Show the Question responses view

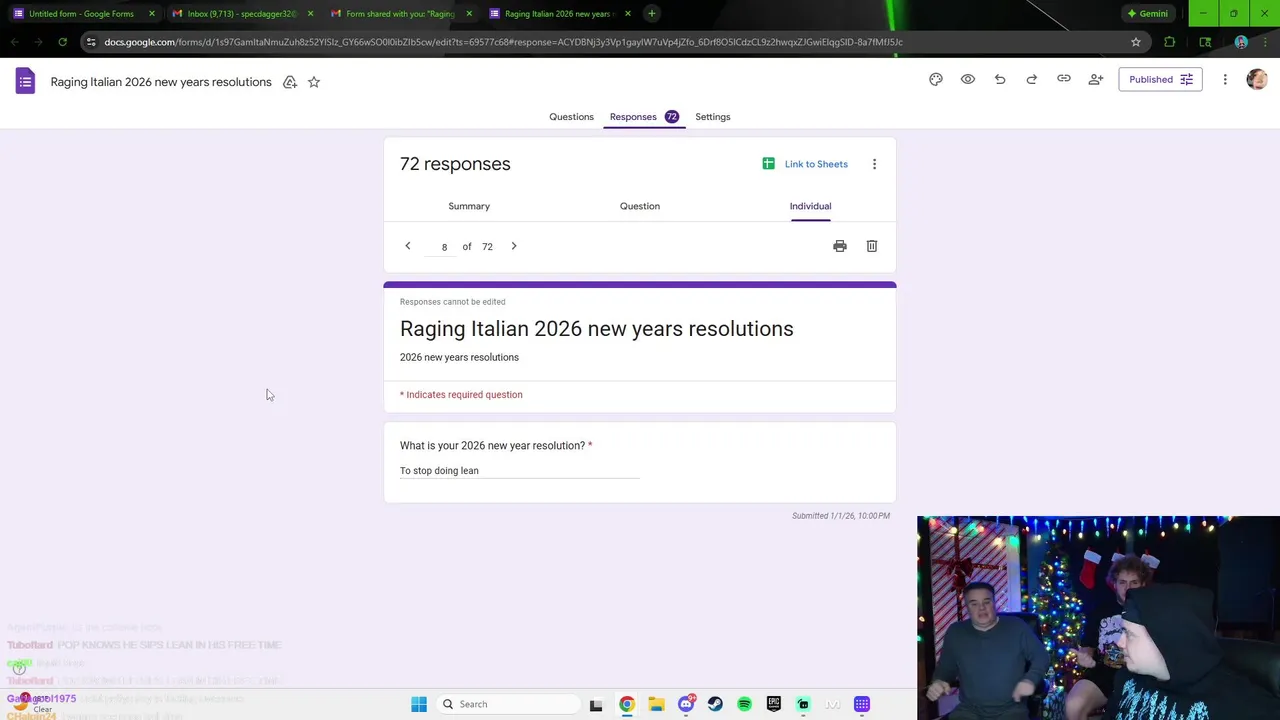point(640,206)
